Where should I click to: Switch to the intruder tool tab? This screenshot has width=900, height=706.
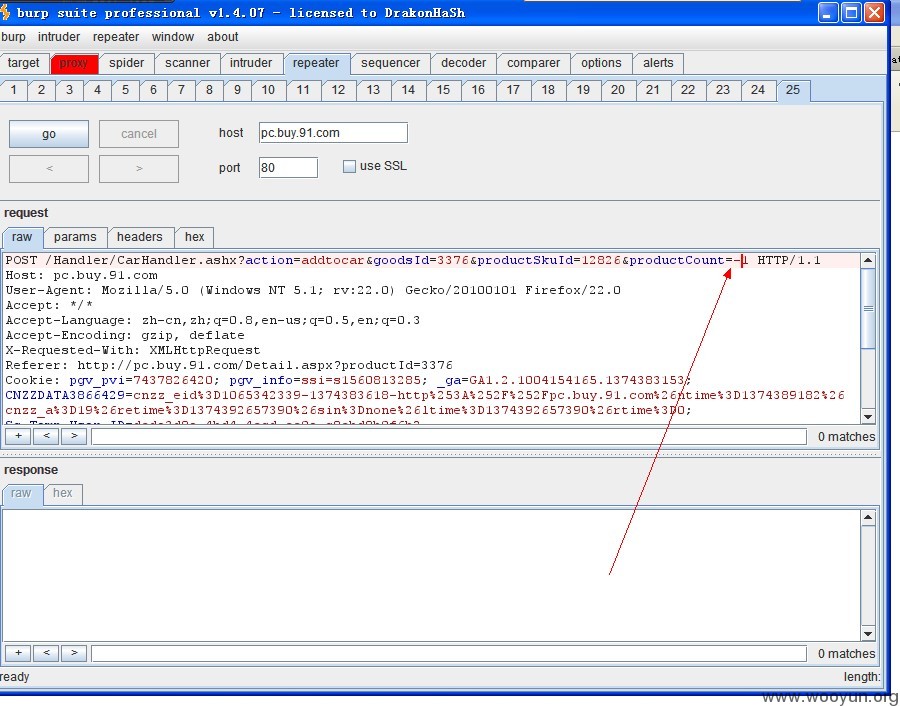point(251,63)
